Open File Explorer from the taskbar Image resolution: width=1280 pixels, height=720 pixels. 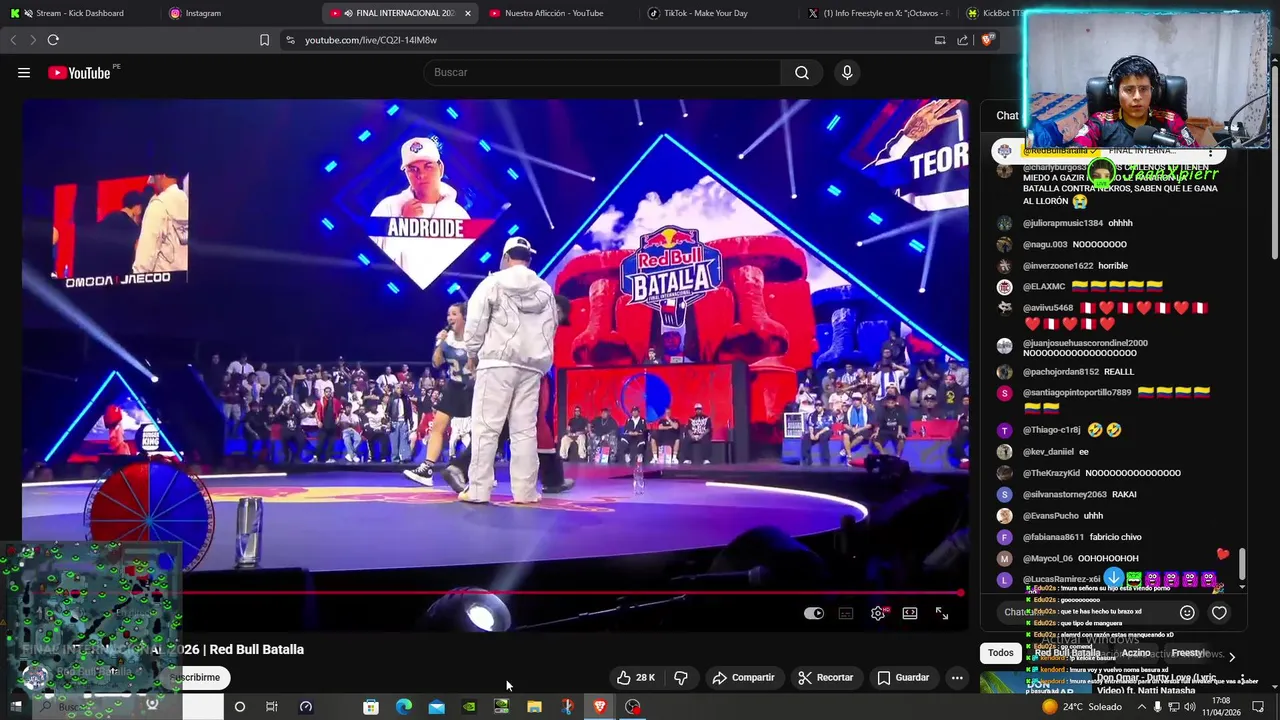535,706
